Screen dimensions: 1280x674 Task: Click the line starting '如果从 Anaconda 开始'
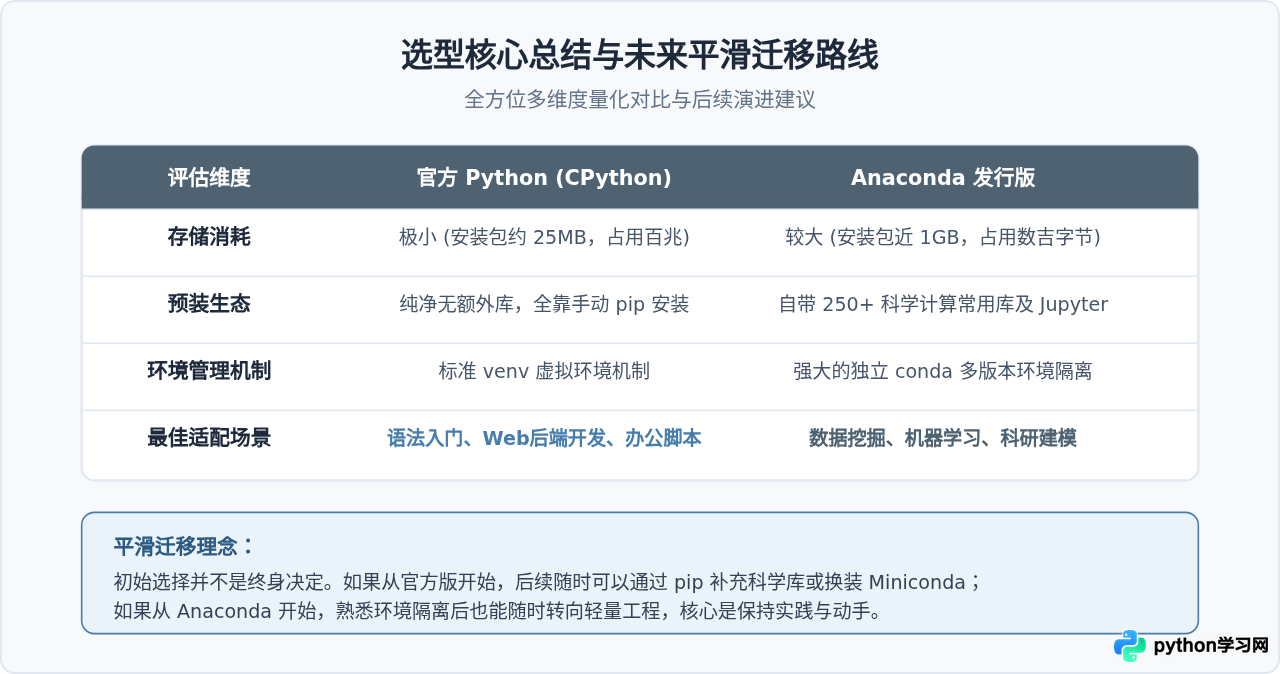pyautogui.click(x=498, y=610)
